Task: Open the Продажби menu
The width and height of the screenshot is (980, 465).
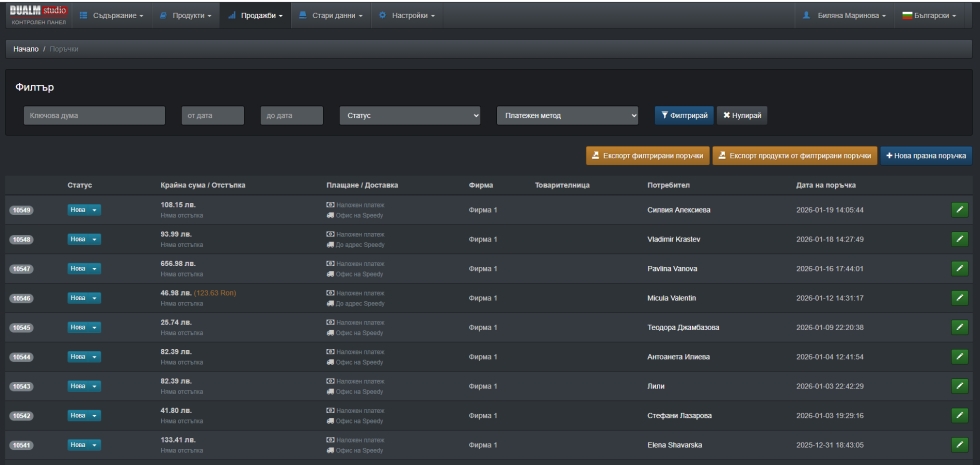Action: pos(259,15)
